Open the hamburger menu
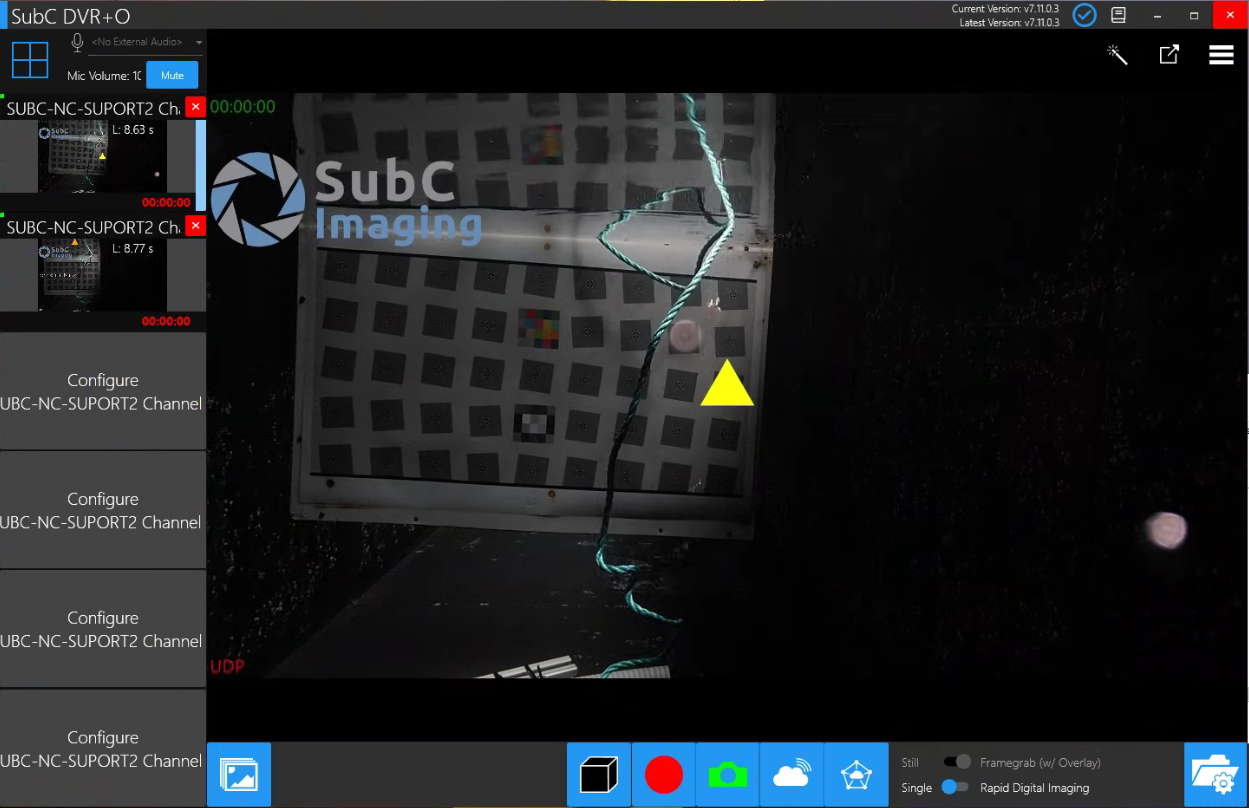1249x808 pixels. [1221, 55]
